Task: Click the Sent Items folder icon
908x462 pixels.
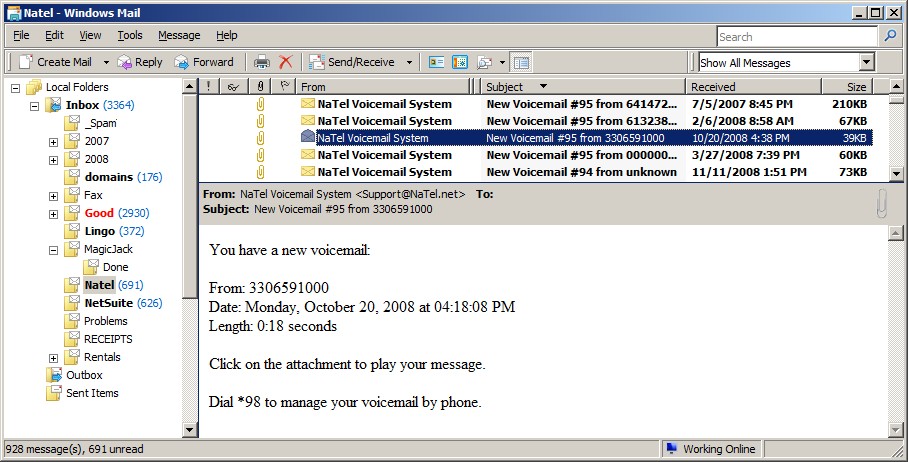Action: point(54,393)
